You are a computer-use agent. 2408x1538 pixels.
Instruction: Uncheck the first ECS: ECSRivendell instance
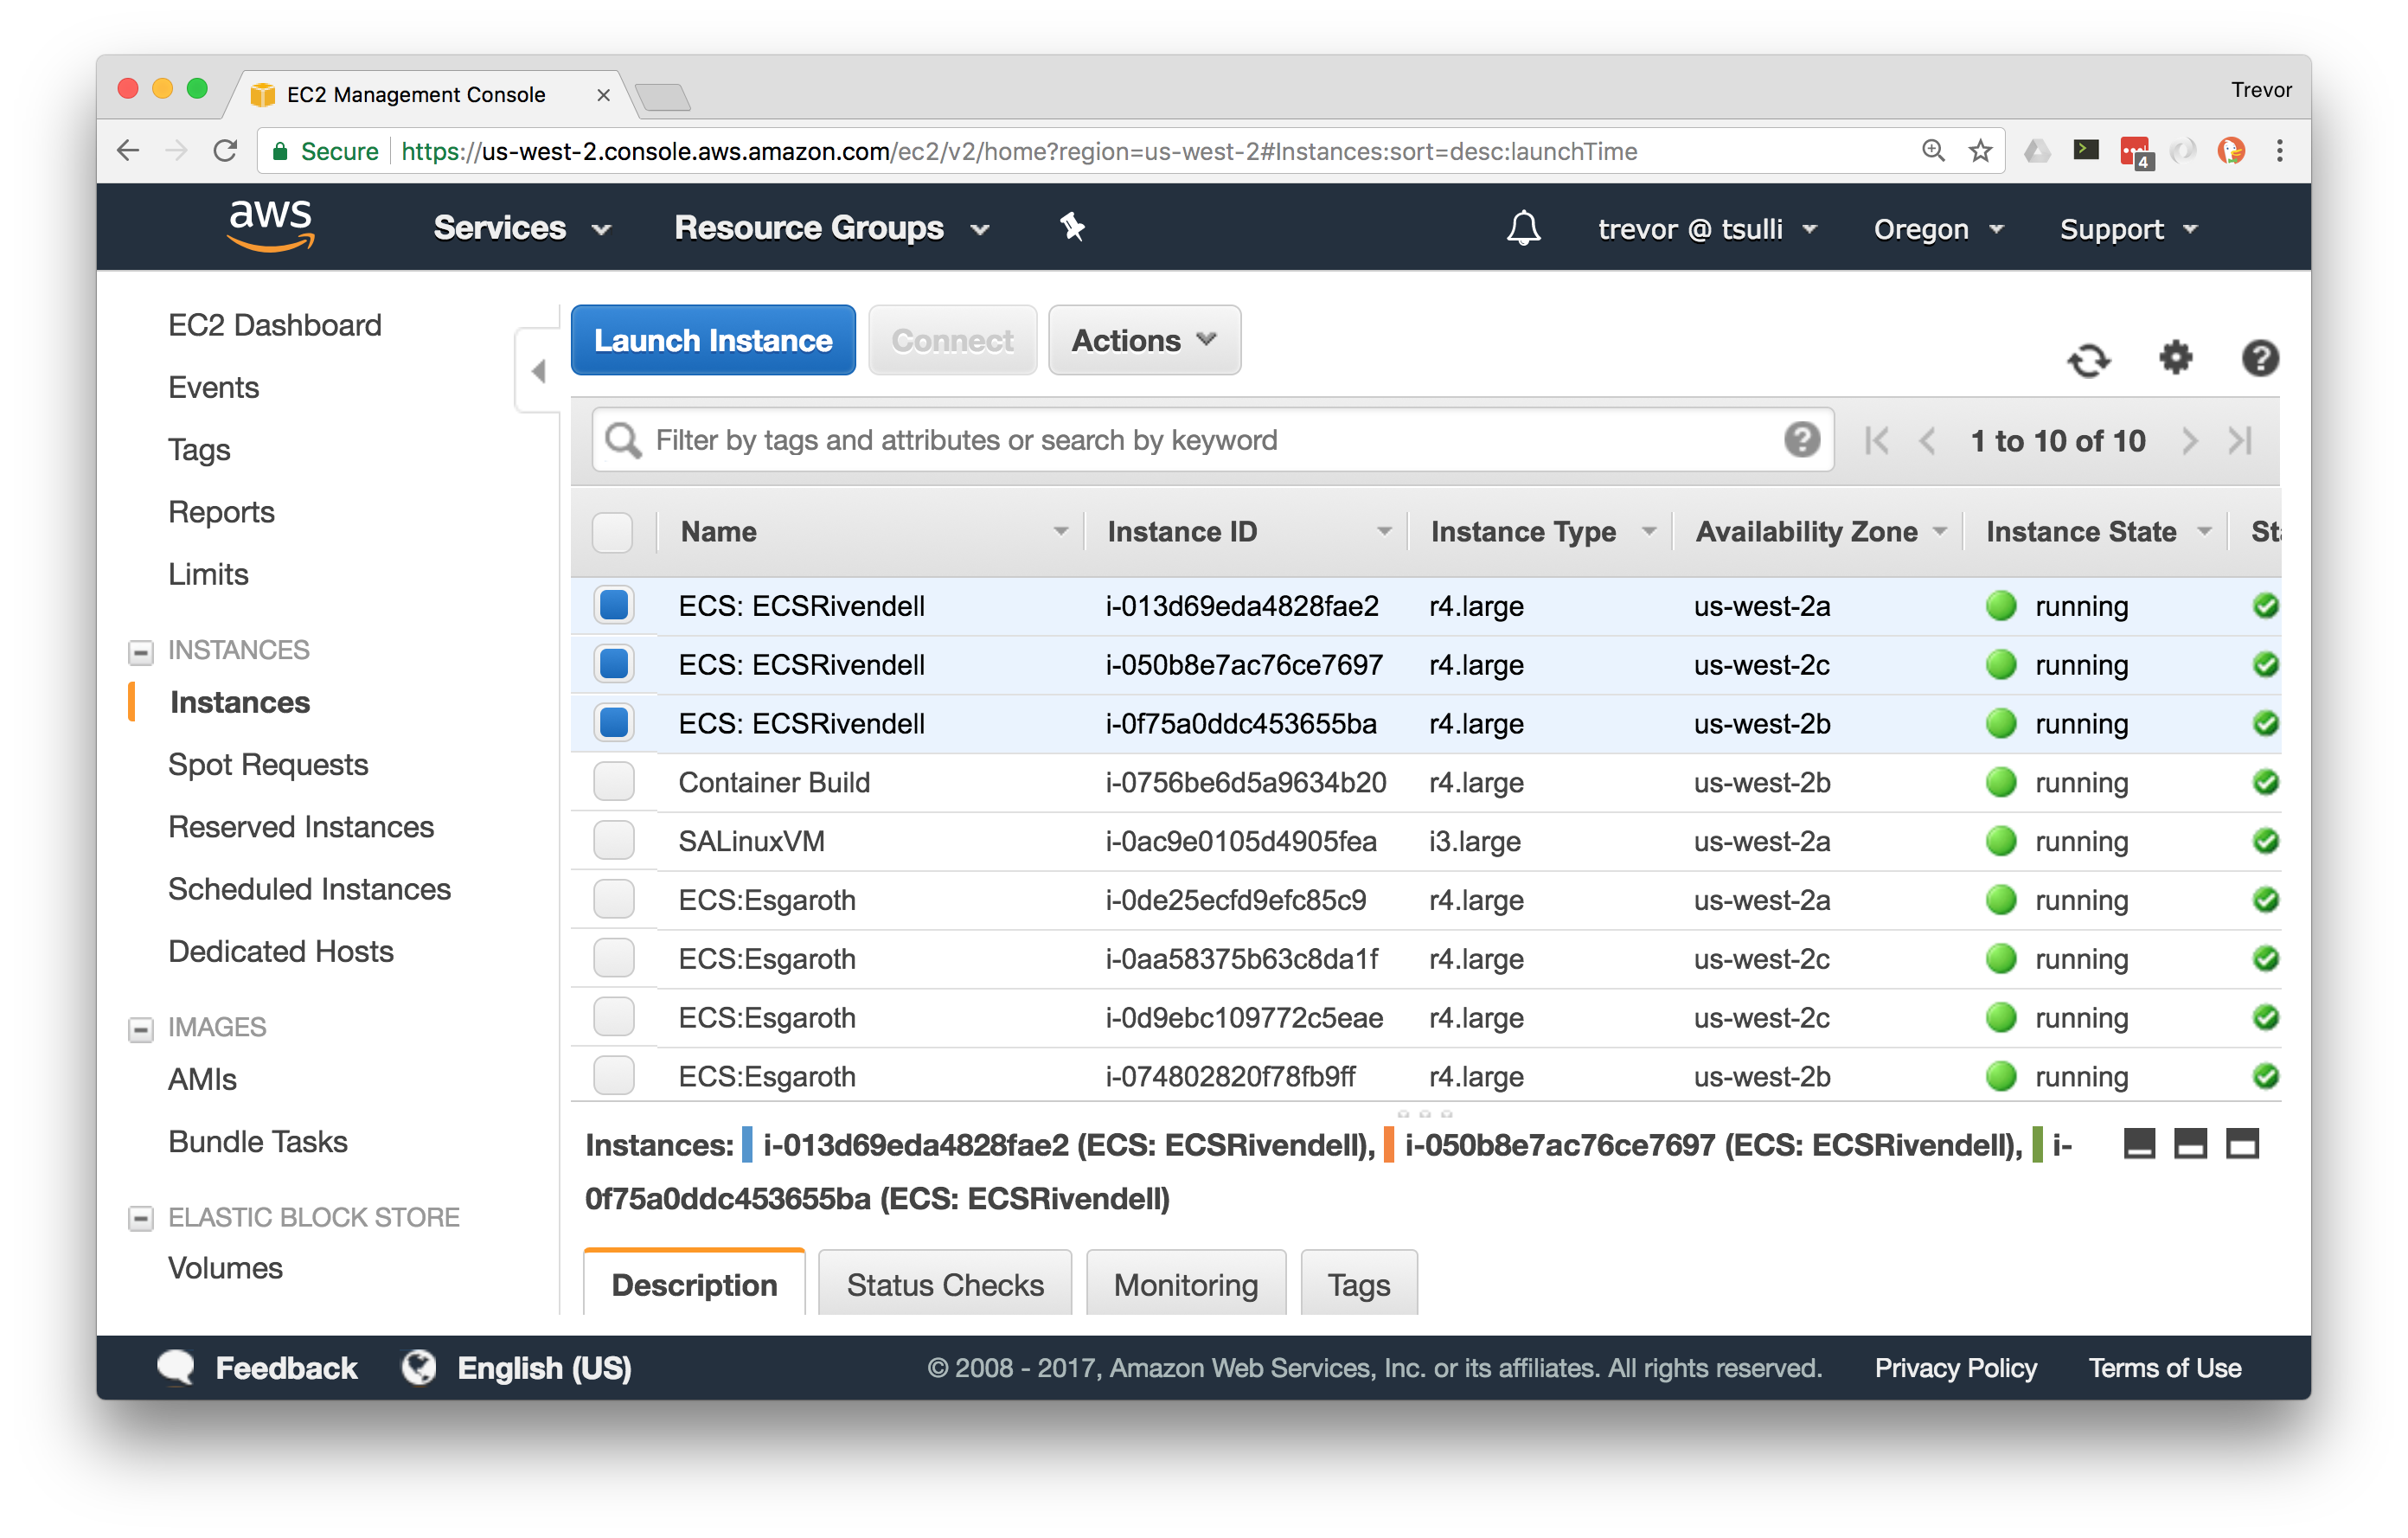tap(613, 606)
